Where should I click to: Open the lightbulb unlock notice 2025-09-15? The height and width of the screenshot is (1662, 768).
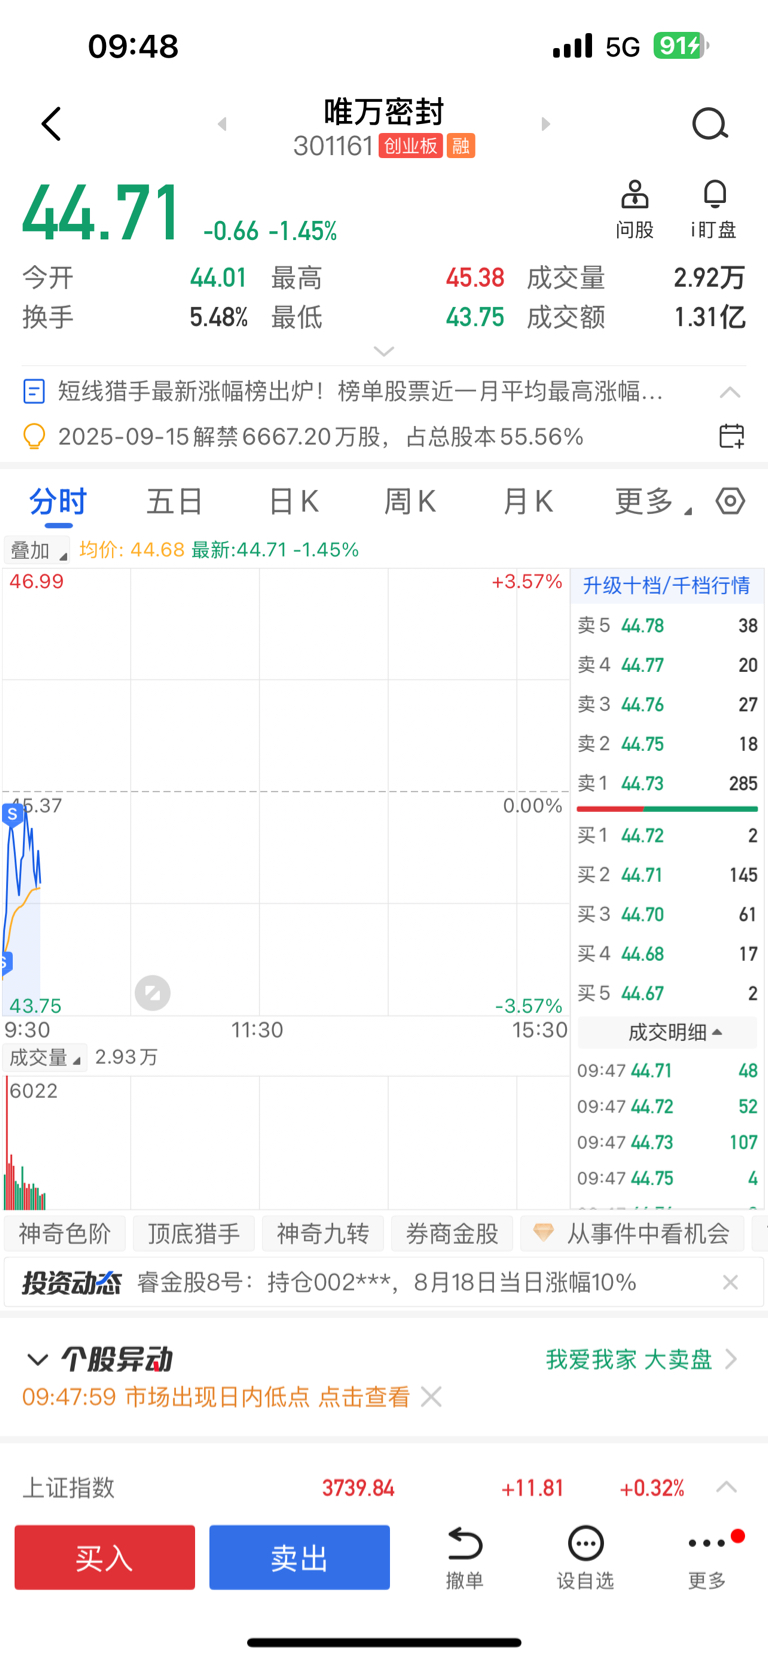click(320, 437)
